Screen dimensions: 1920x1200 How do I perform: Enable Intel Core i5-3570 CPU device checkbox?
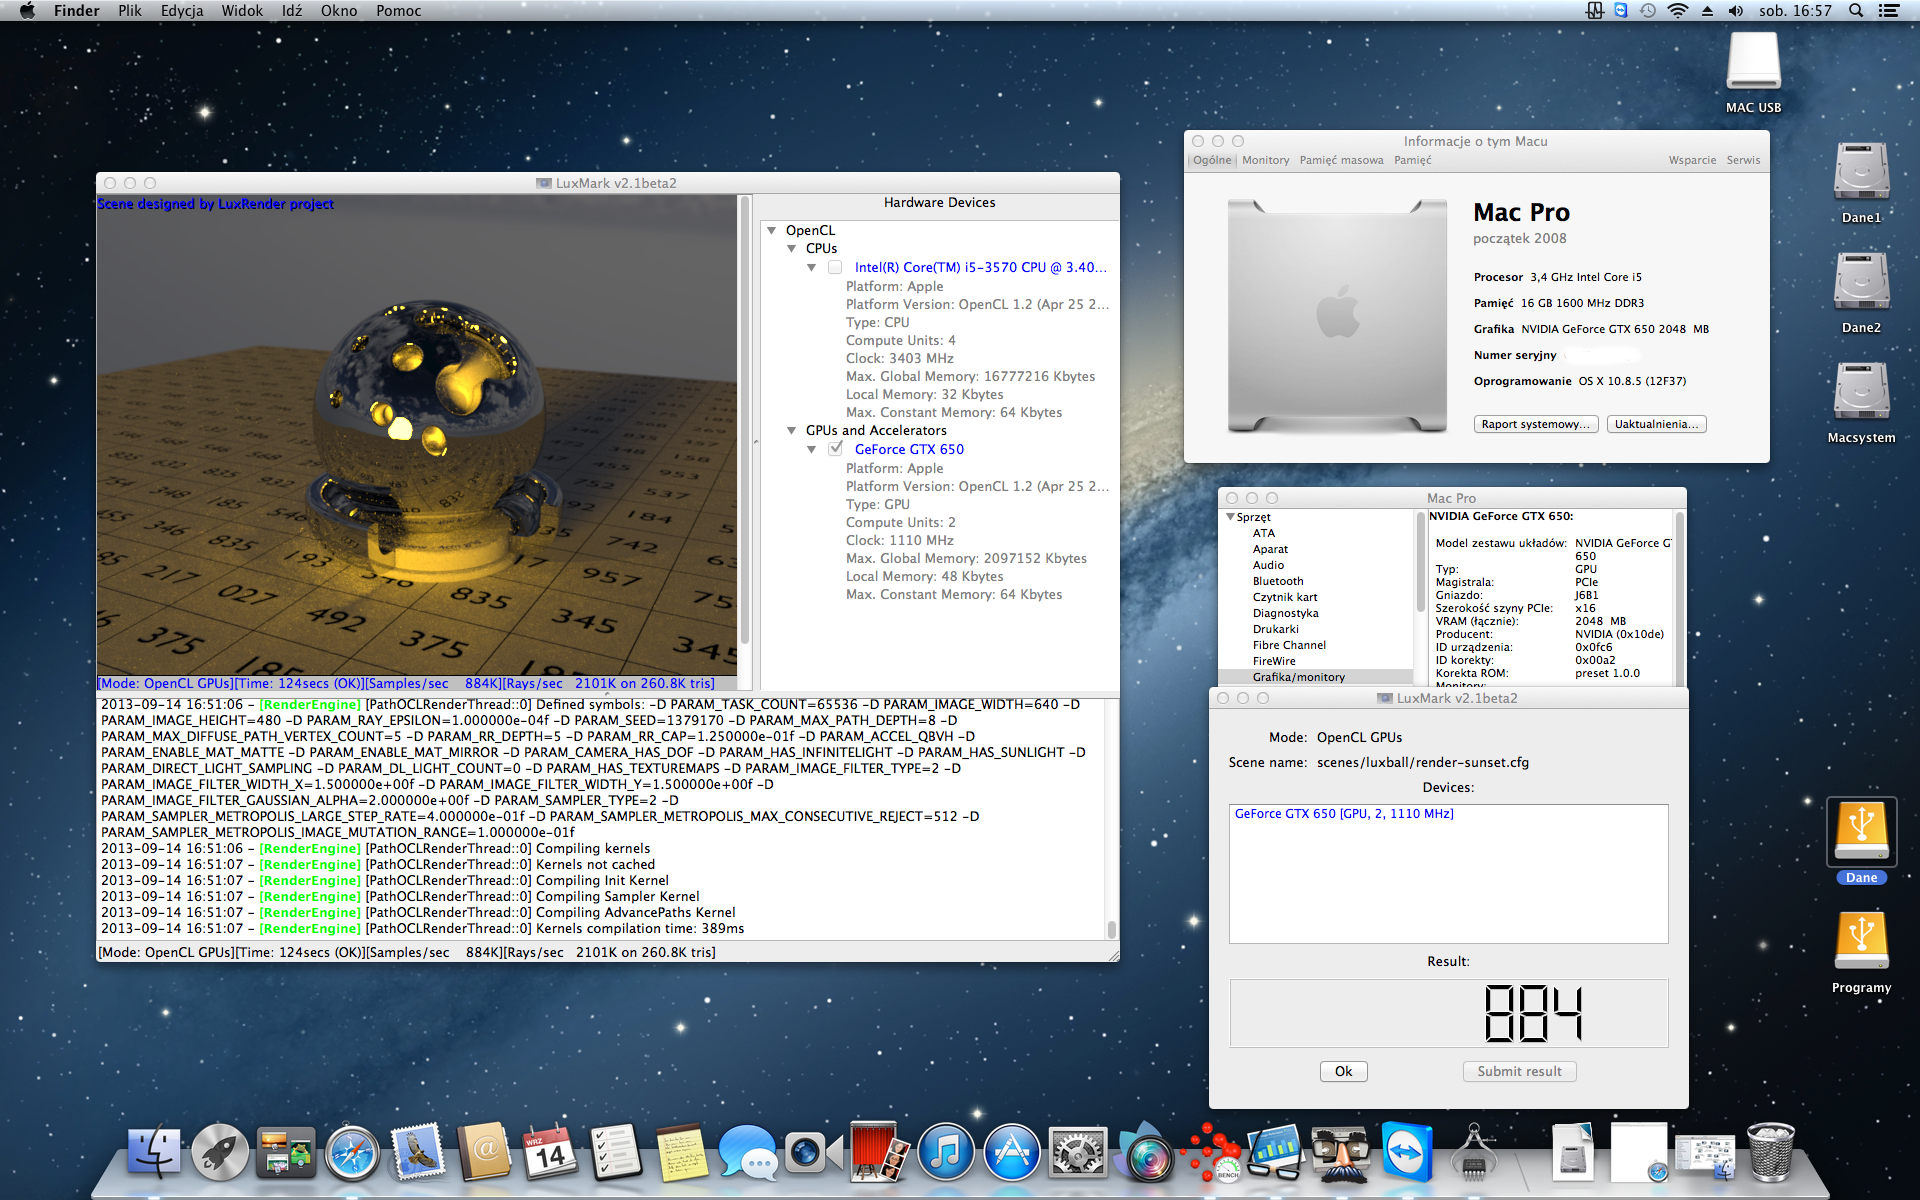click(x=835, y=267)
